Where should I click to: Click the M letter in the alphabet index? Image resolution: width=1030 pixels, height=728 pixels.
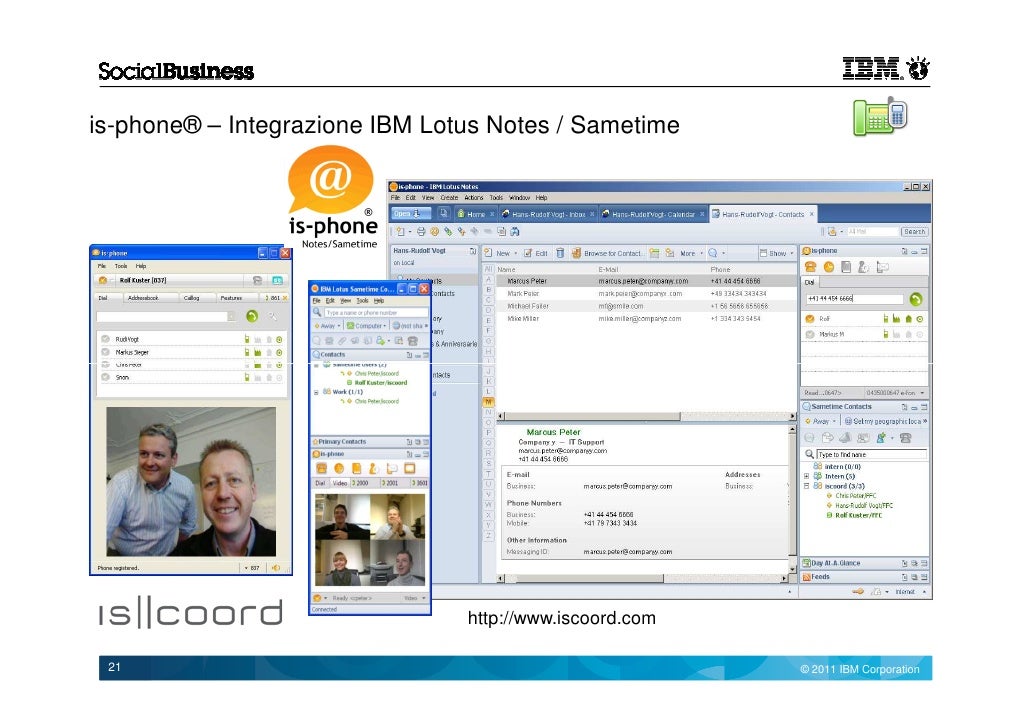[x=488, y=401]
